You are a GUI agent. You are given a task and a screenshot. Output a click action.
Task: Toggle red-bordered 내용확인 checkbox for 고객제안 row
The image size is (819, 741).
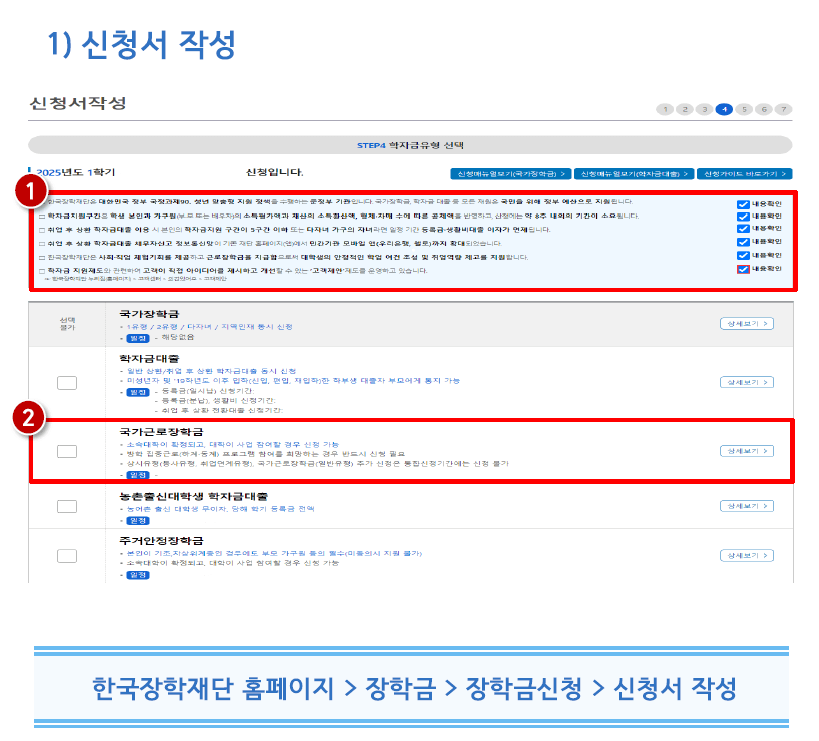[x=743, y=269]
